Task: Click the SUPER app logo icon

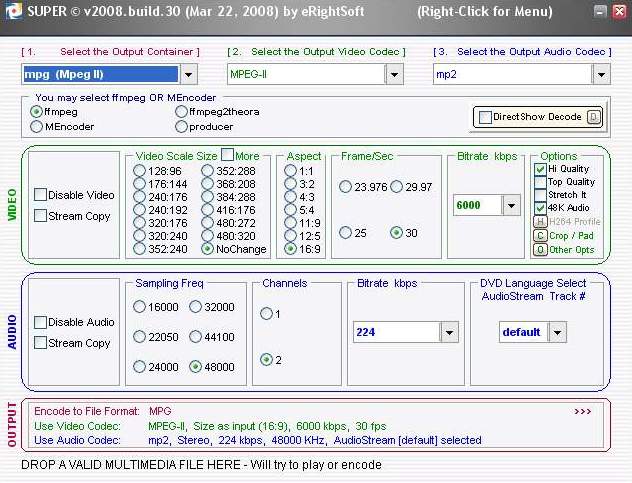Action: [12, 11]
